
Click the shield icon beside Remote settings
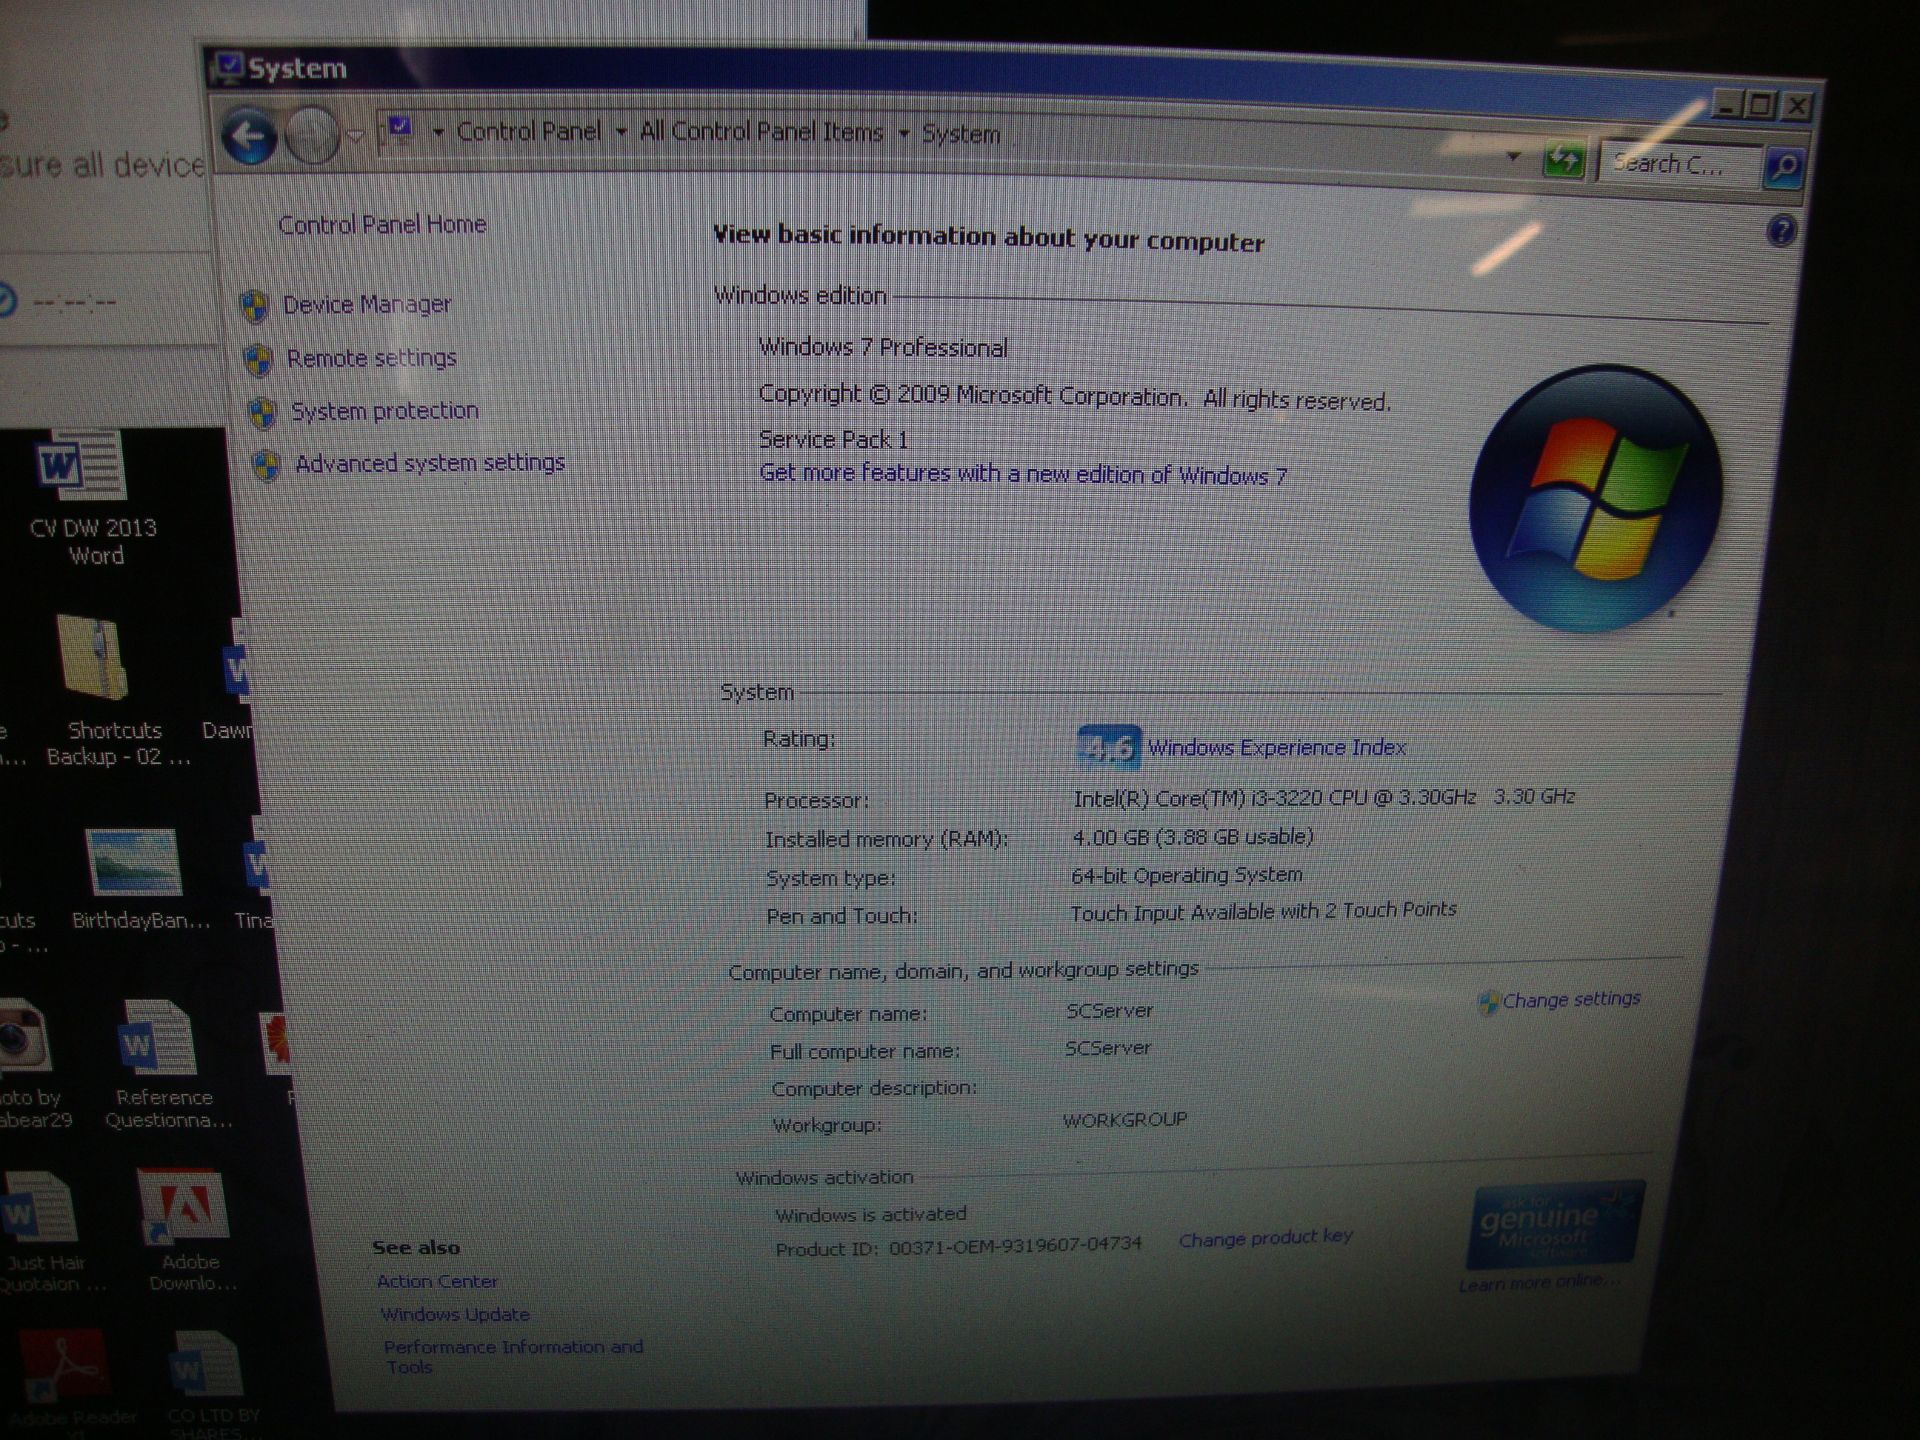258,360
